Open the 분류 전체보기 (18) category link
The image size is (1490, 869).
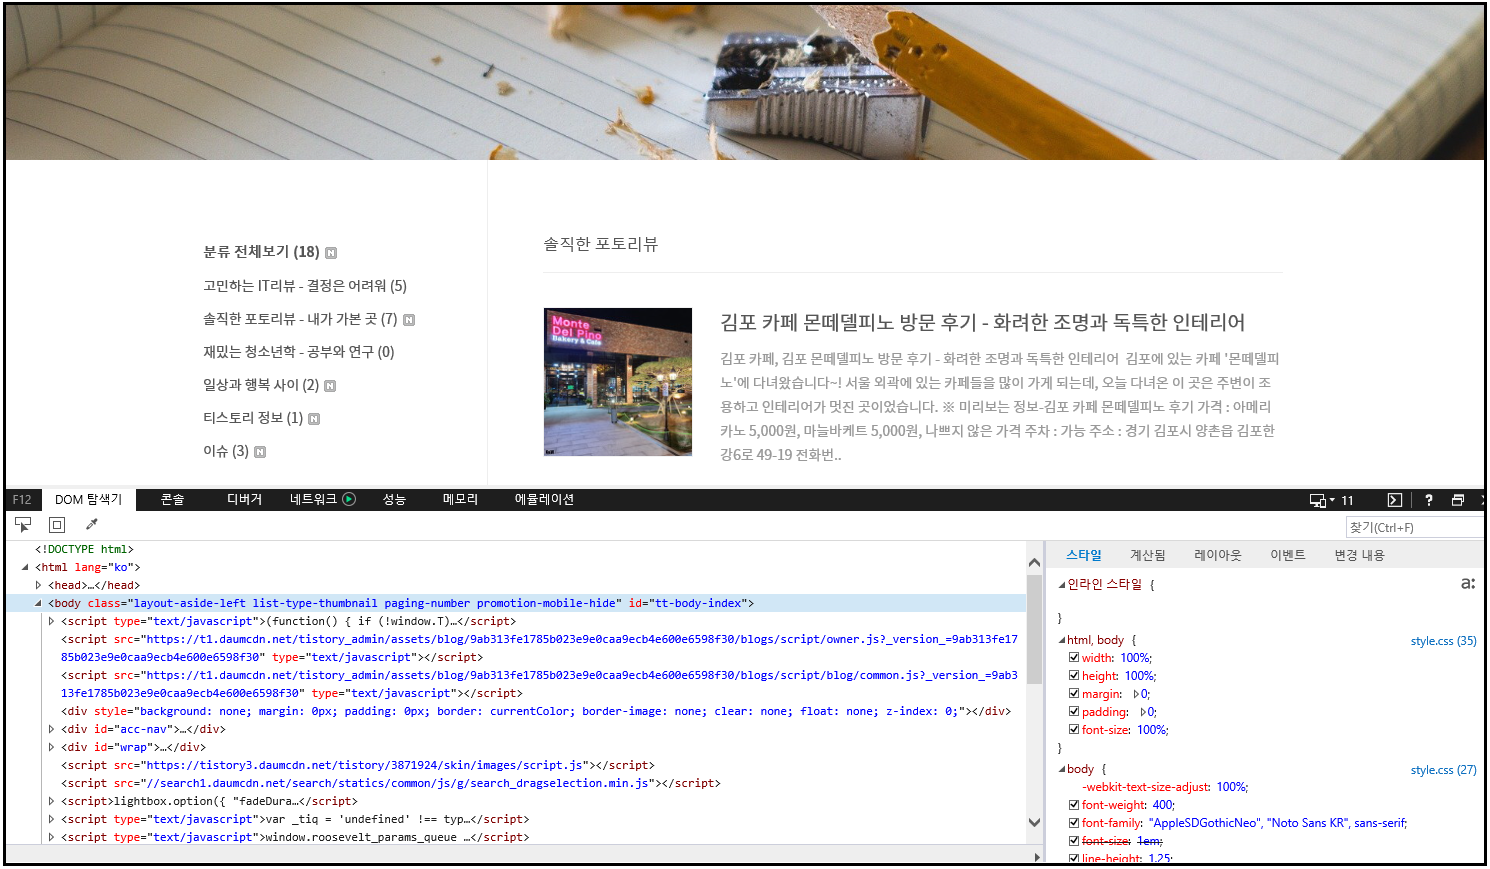pos(261,252)
